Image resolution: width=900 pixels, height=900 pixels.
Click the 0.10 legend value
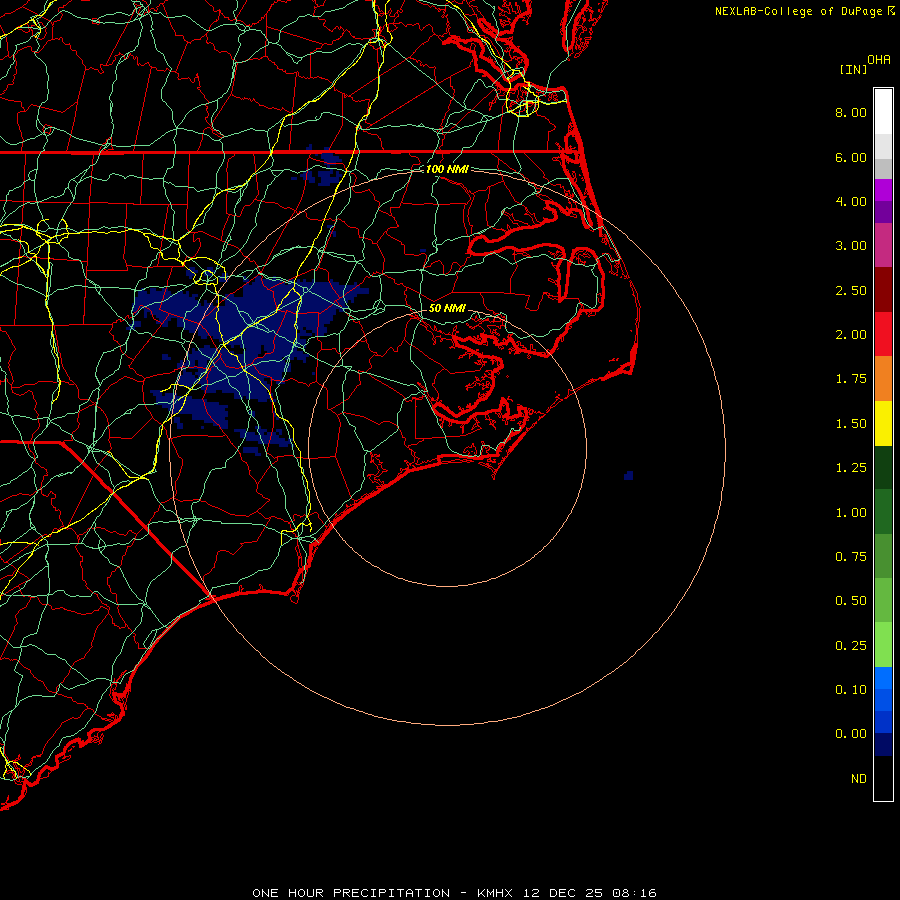click(x=851, y=690)
